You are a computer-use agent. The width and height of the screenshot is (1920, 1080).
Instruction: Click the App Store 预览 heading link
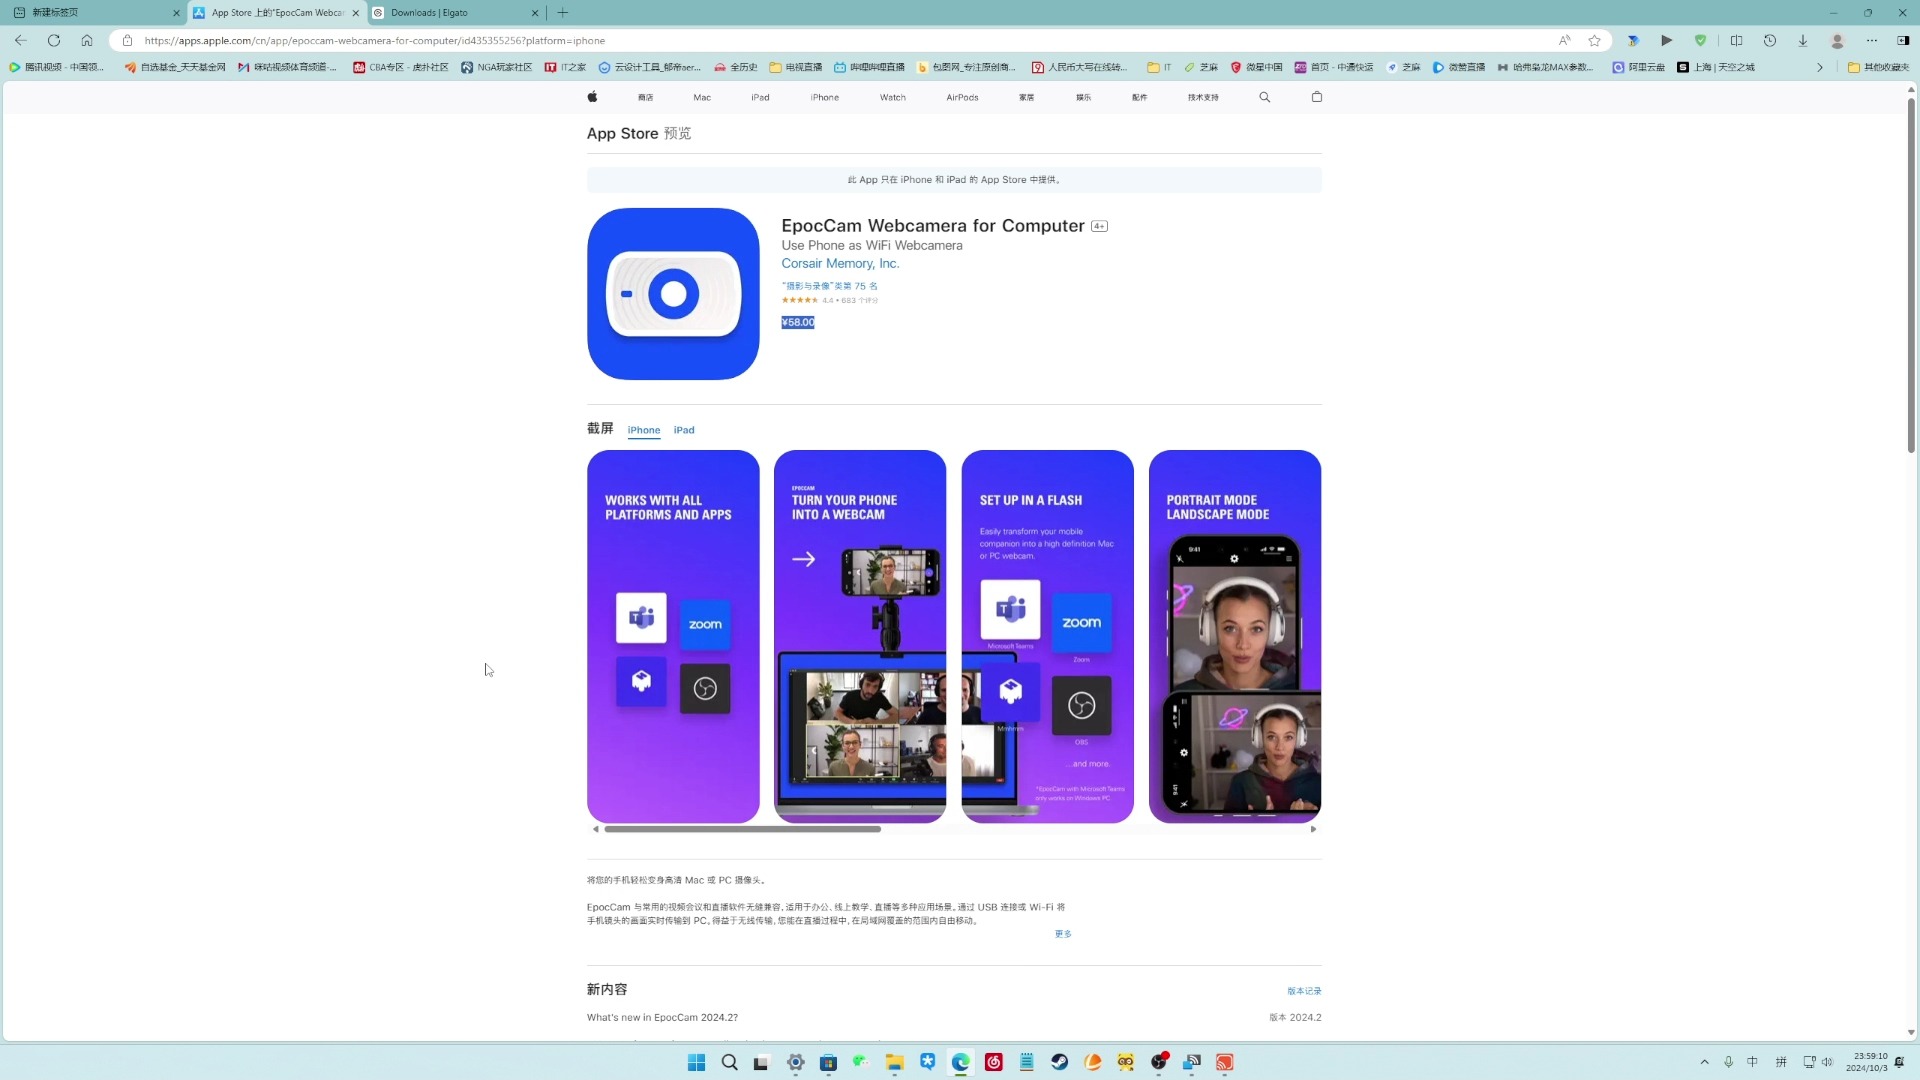pyautogui.click(x=639, y=133)
